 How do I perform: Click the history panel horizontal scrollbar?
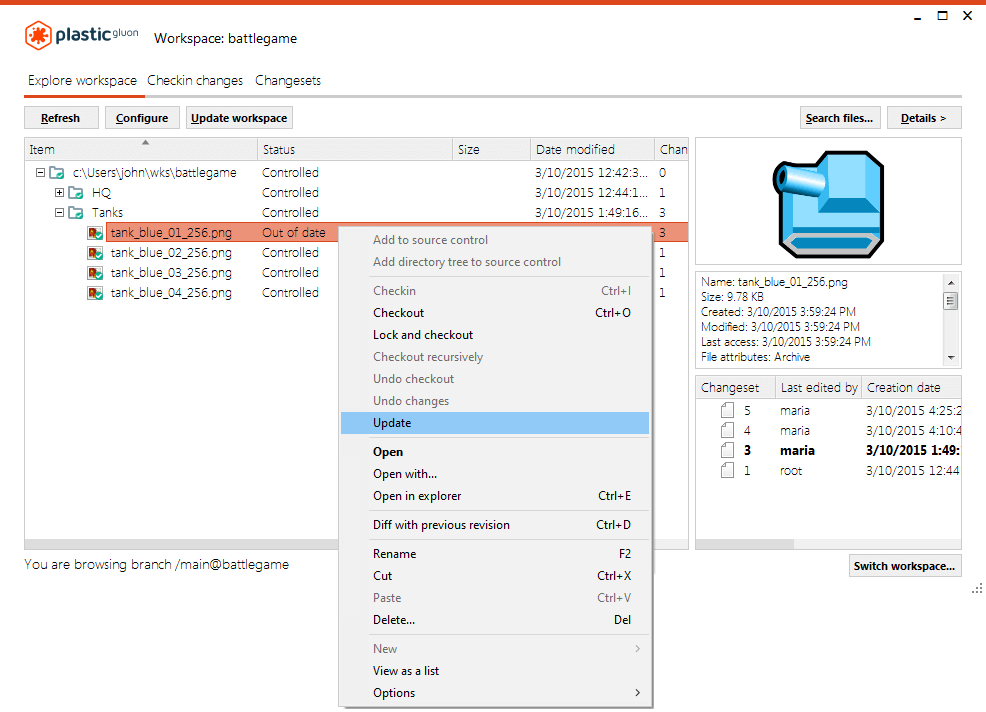tap(745, 544)
